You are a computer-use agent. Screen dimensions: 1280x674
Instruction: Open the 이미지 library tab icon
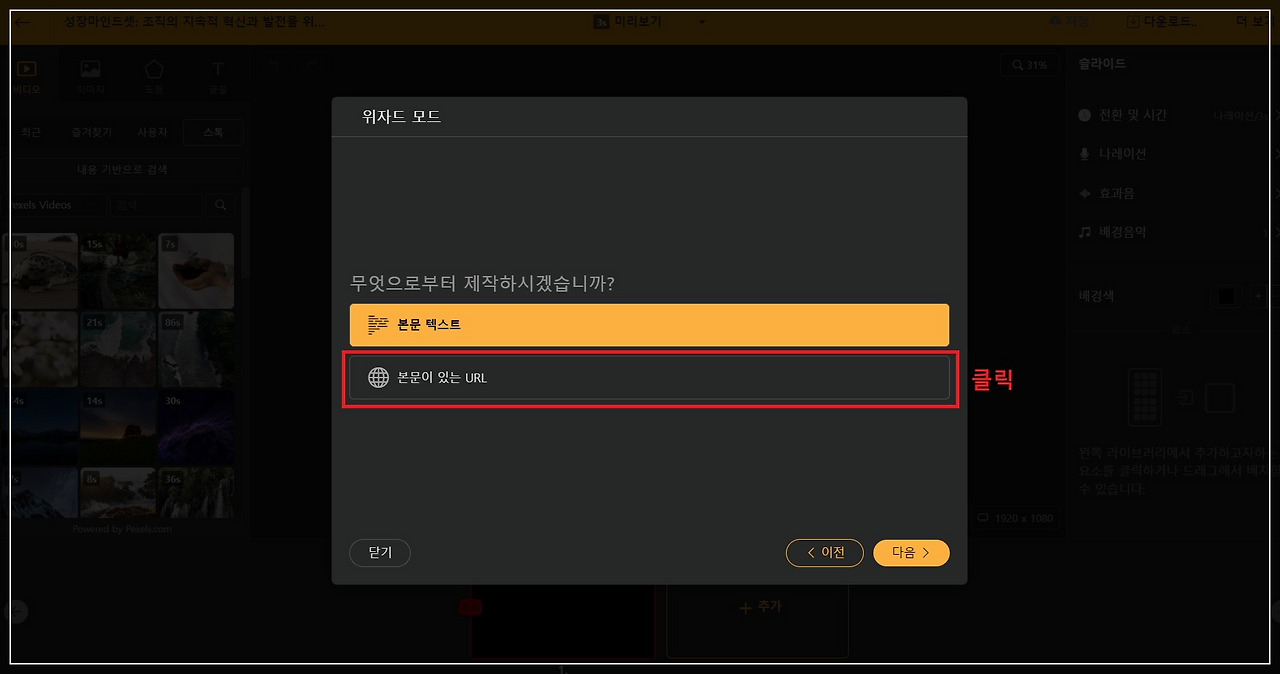[90, 70]
